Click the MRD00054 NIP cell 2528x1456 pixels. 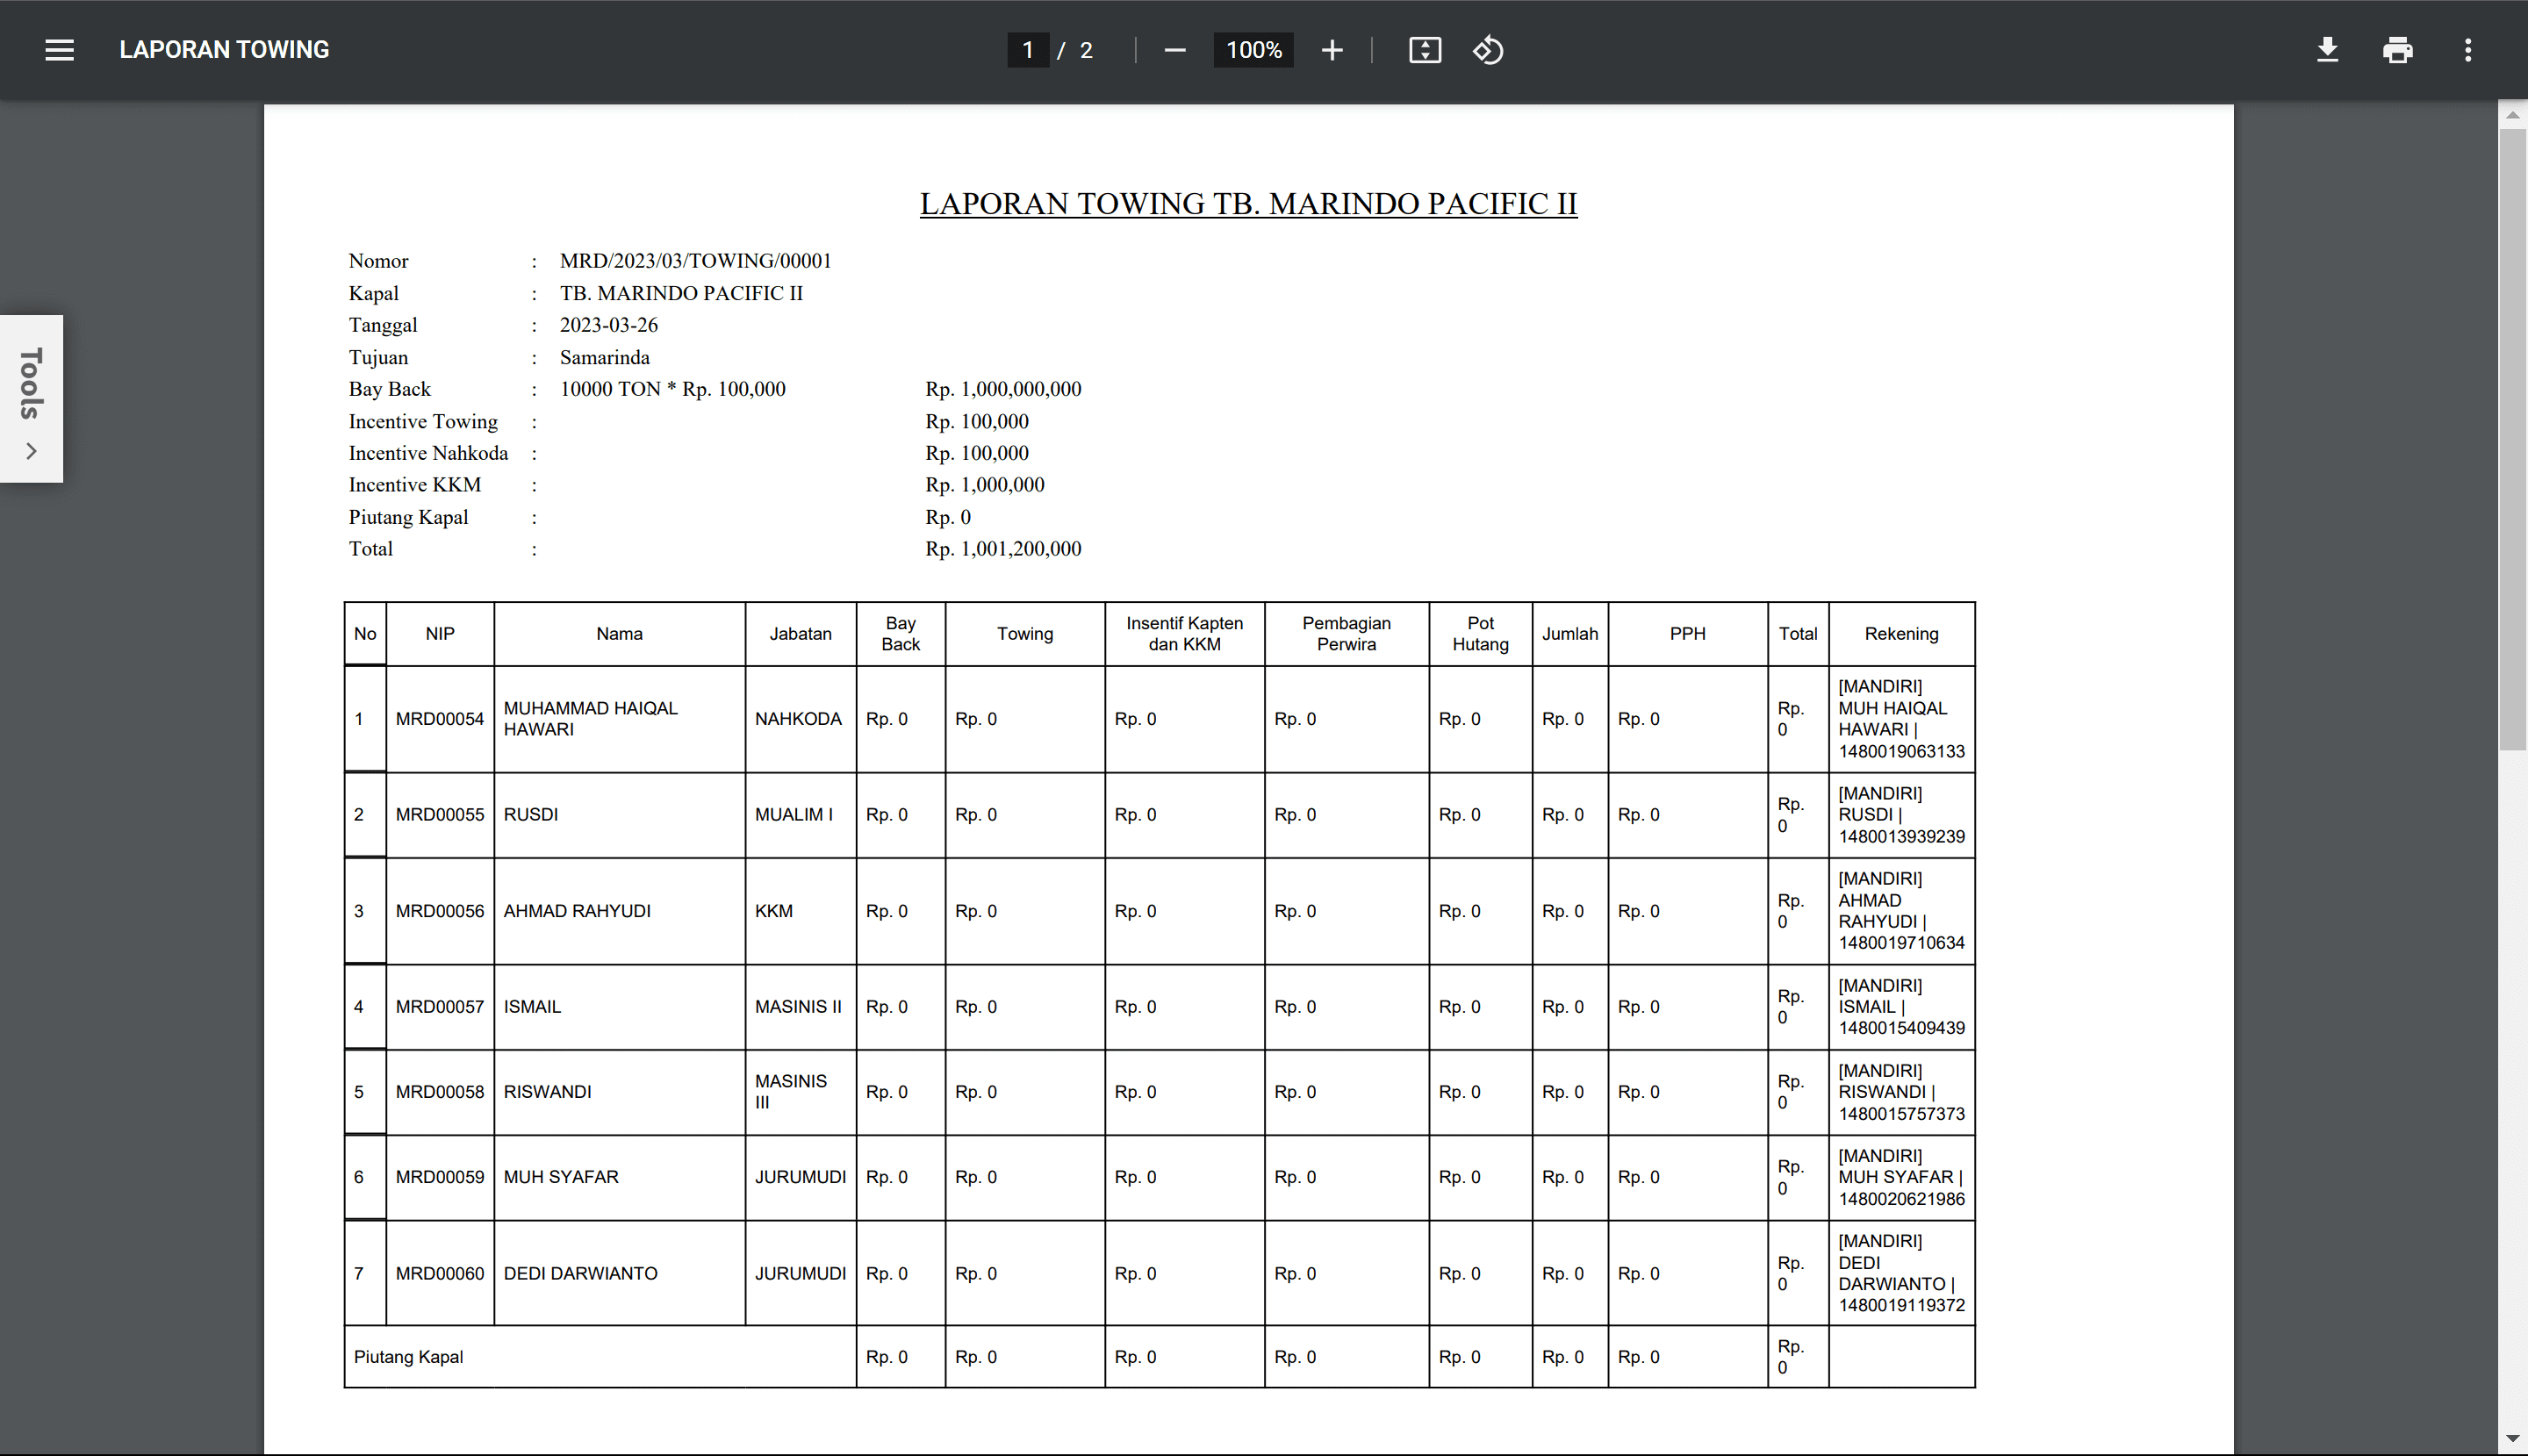(439, 719)
